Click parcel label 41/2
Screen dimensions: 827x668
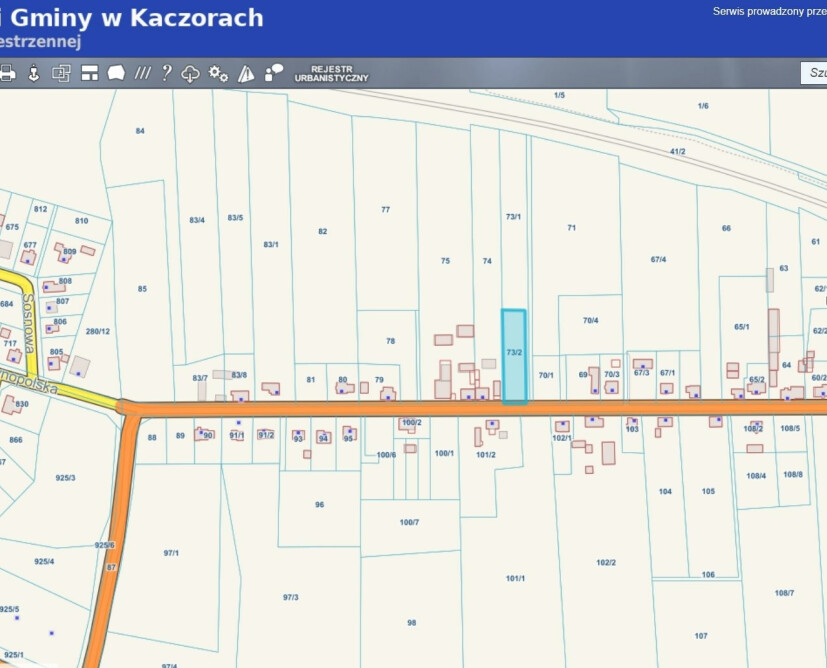tap(678, 151)
